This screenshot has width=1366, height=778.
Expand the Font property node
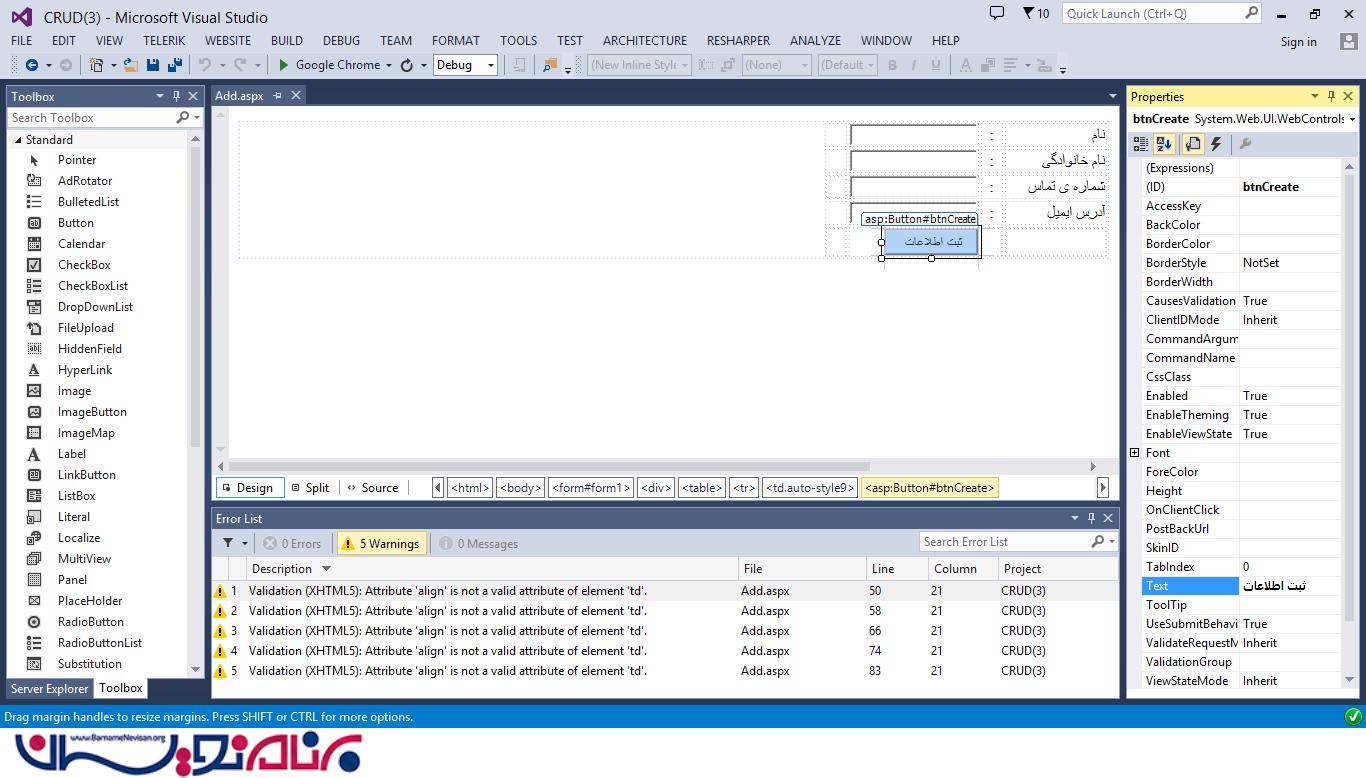pos(1134,453)
